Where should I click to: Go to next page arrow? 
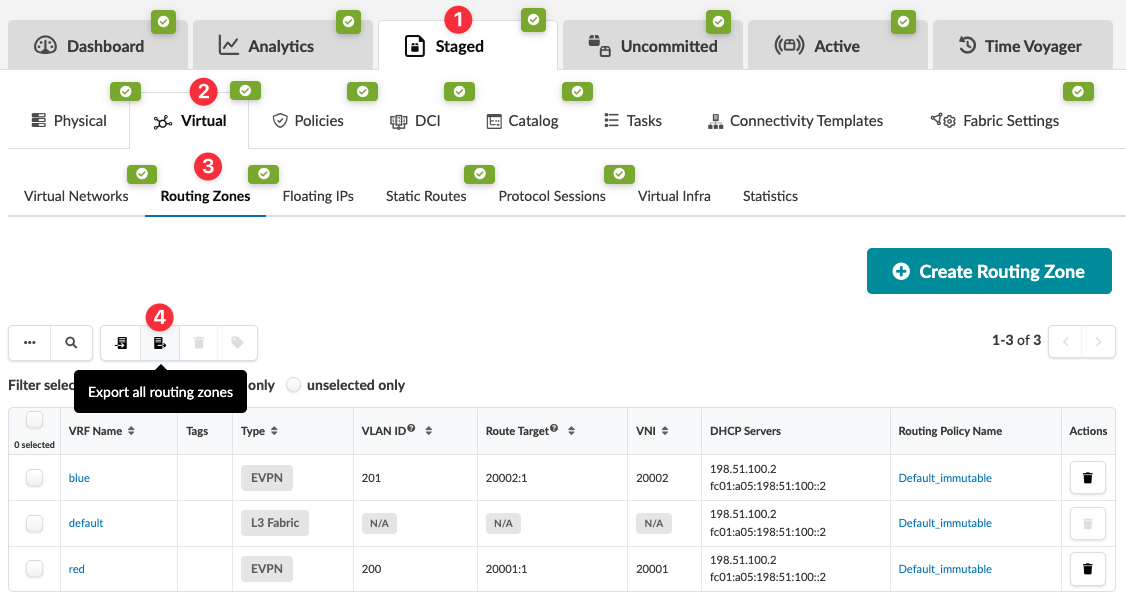[1098, 342]
